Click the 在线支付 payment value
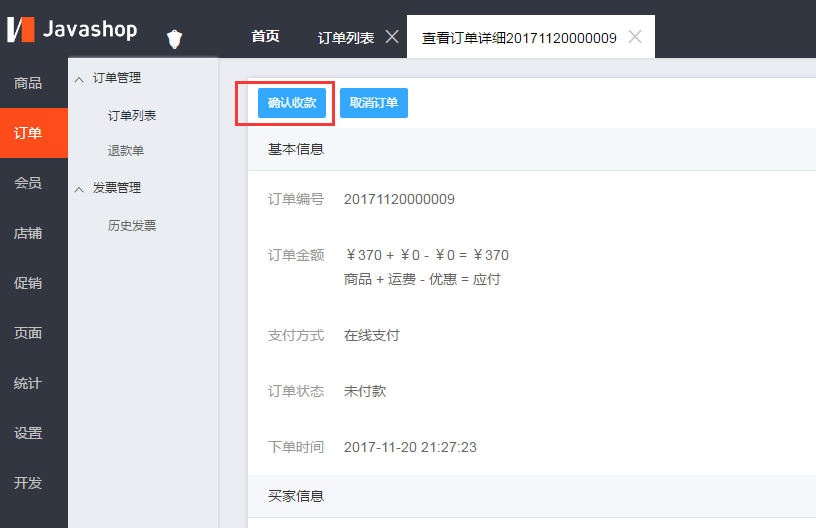 point(372,335)
